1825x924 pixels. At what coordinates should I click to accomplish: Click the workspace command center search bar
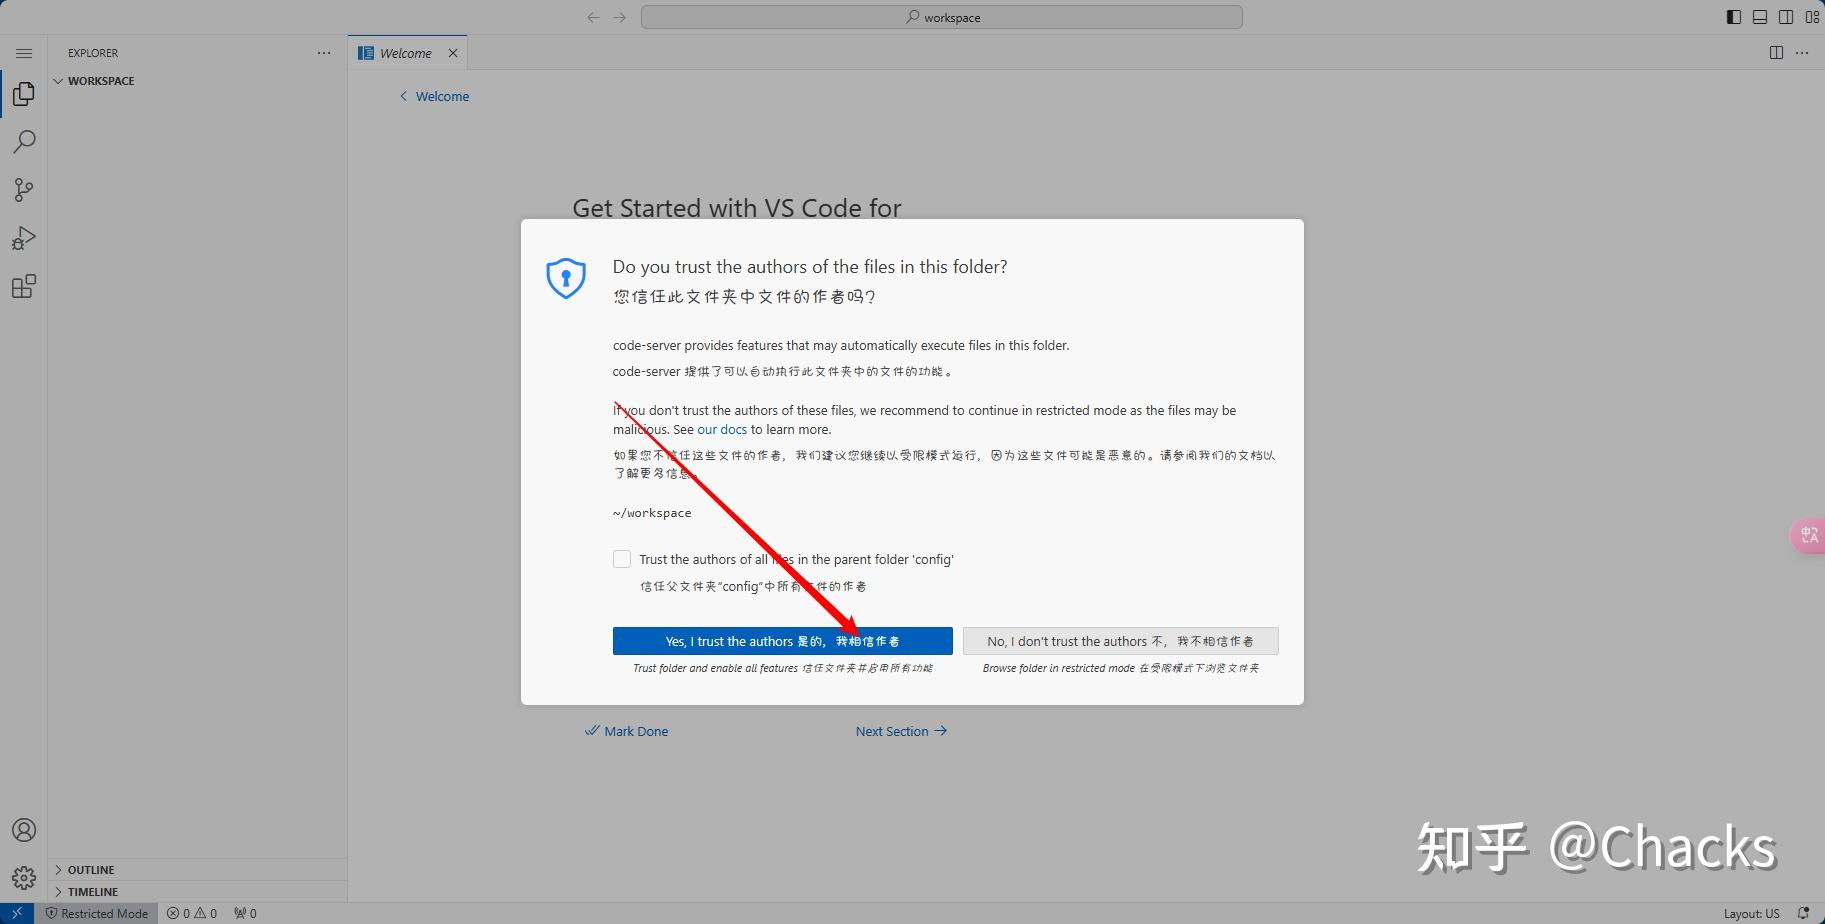[x=940, y=17]
